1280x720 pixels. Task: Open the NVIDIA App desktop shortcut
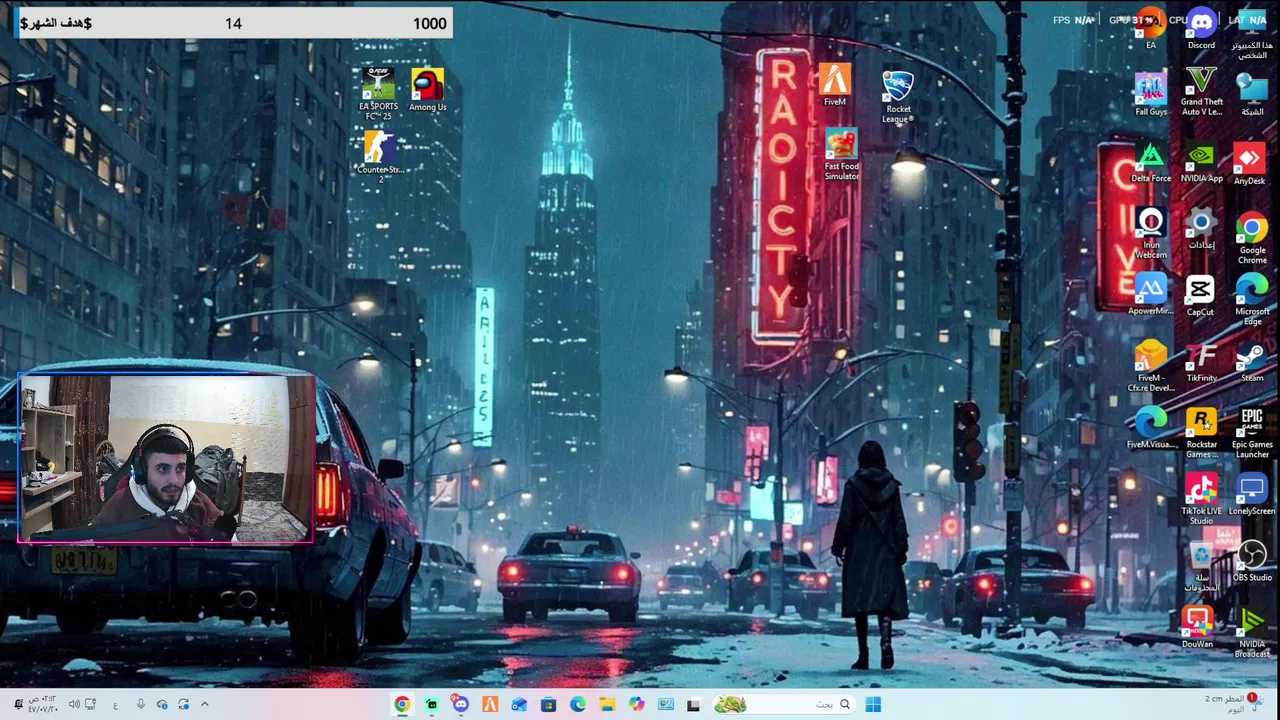tap(1201, 162)
